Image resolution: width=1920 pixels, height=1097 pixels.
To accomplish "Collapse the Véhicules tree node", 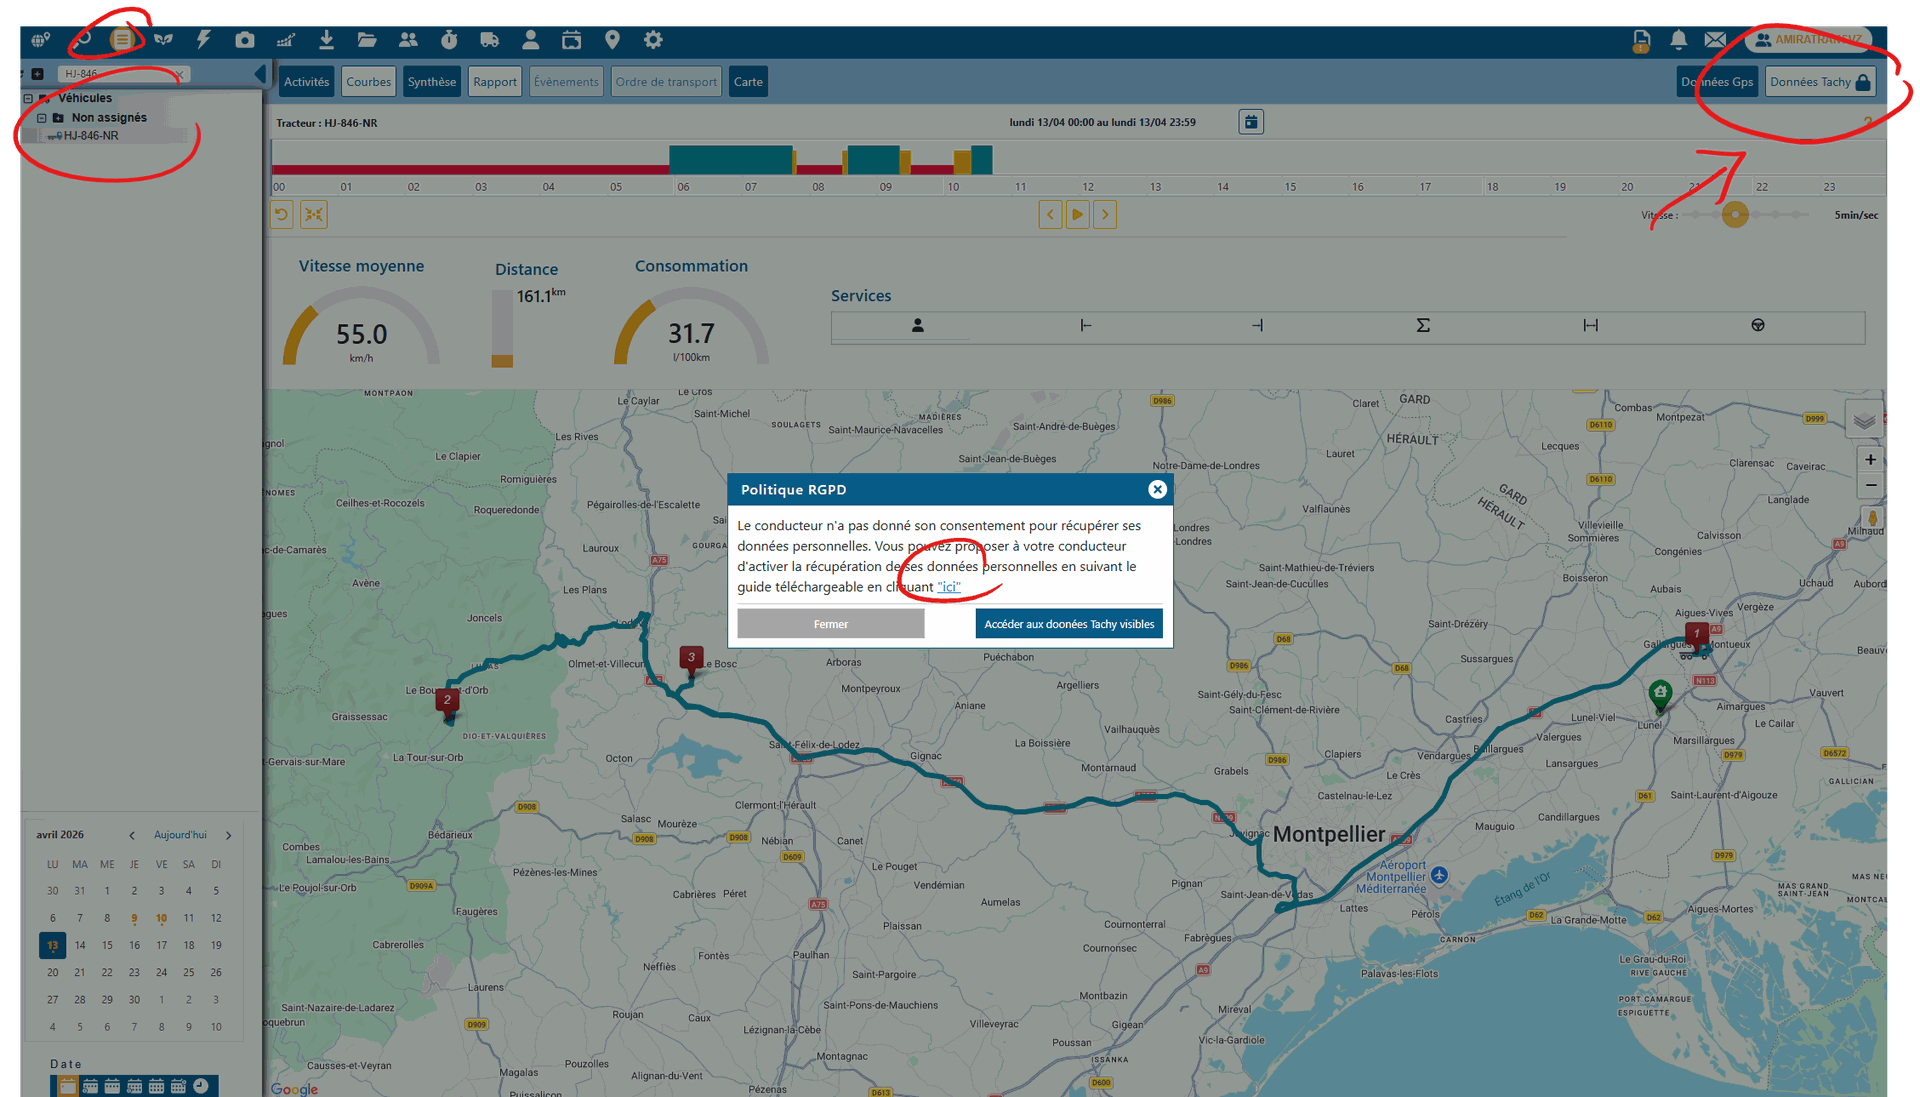I will (28, 98).
